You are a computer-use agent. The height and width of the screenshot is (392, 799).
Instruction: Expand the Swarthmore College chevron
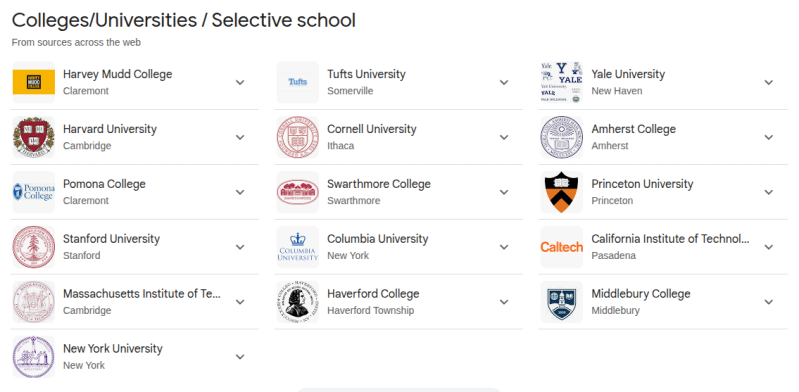(x=504, y=192)
